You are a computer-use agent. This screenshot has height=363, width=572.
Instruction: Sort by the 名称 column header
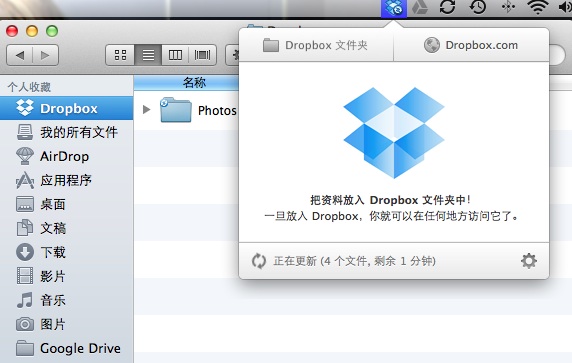tap(186, 83)
